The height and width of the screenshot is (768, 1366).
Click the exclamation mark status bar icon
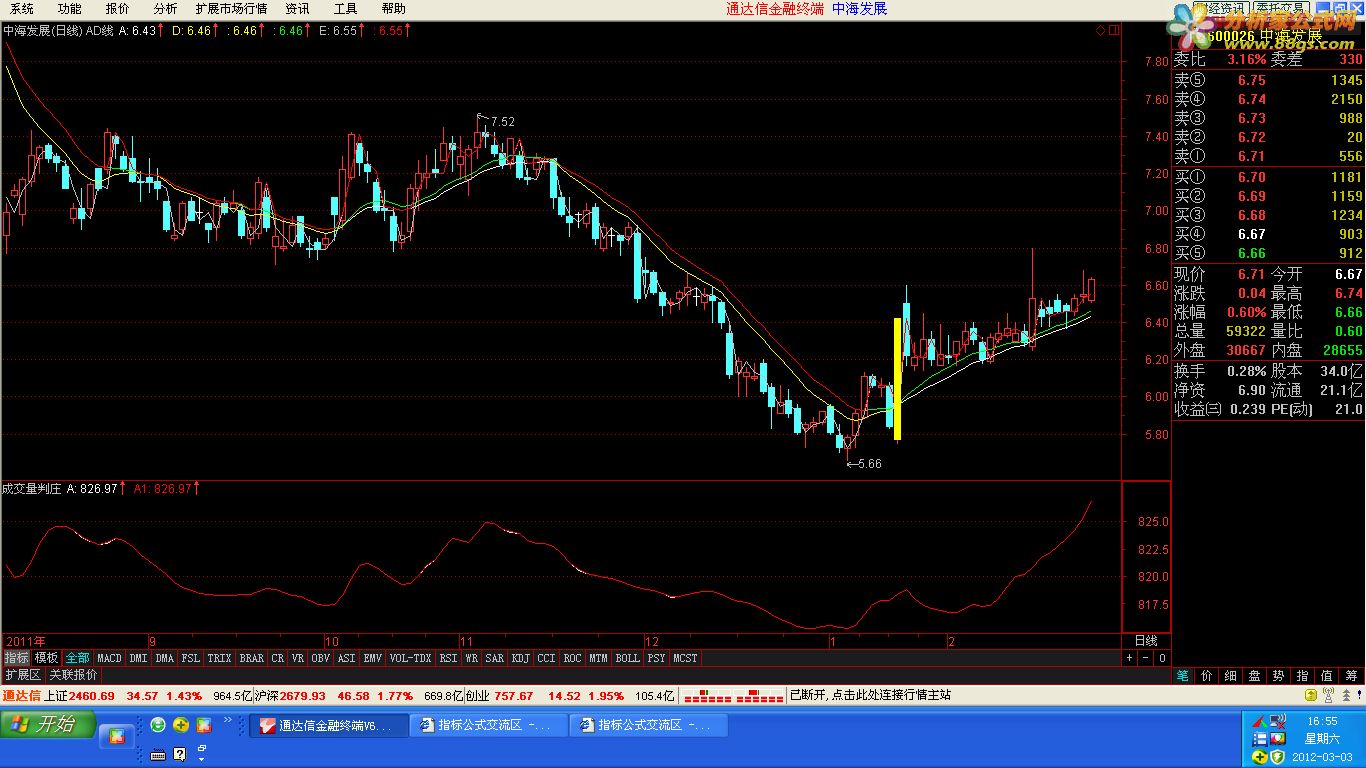coord(1357,695)
